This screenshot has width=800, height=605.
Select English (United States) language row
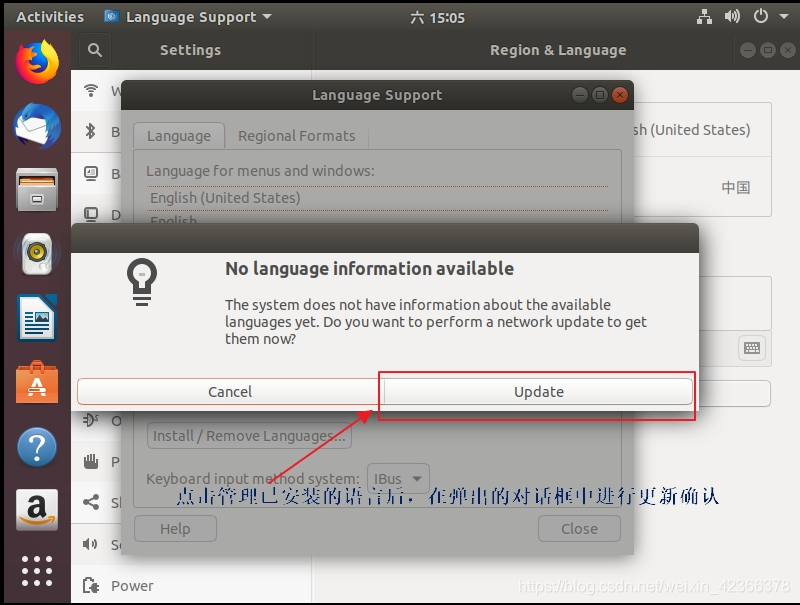tap(378, 198)
